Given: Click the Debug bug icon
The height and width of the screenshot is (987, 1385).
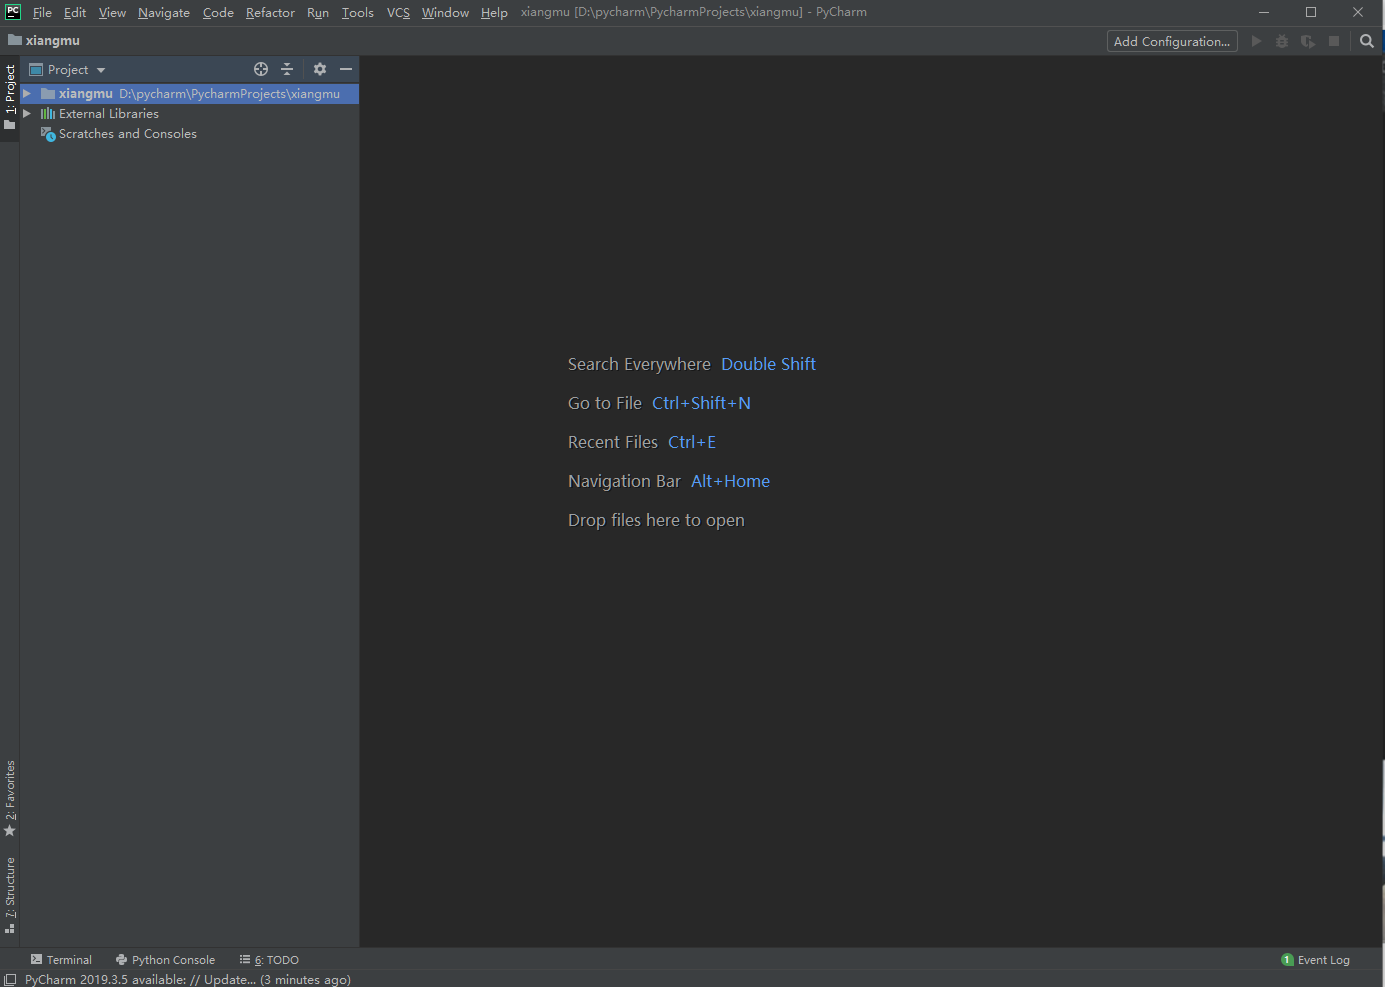Looking at the screenshot, I should tap(1282, 41).
